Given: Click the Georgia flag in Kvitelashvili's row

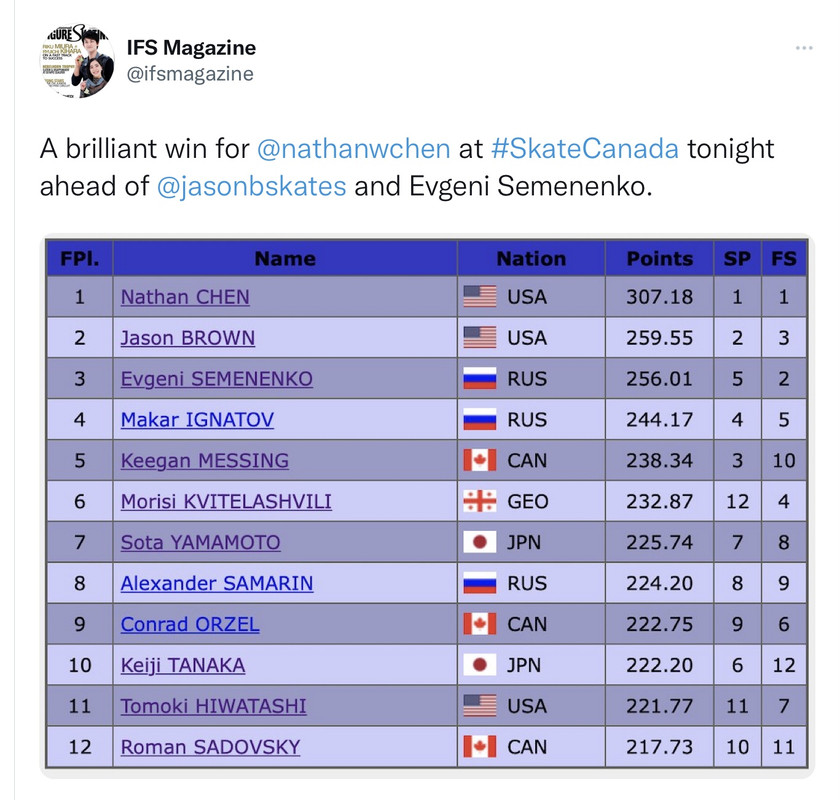Looking at the screenshot, I should pos(479,502).
